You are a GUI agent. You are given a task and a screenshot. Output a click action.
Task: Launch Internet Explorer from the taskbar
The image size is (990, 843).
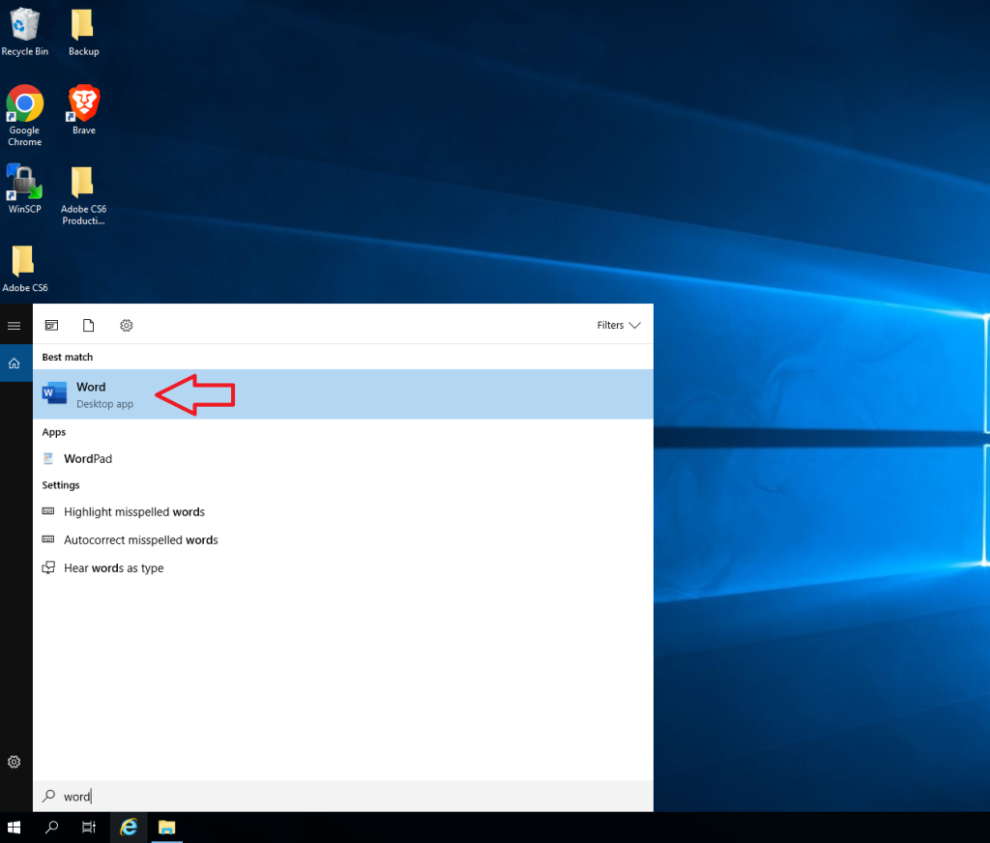(128, 827)
